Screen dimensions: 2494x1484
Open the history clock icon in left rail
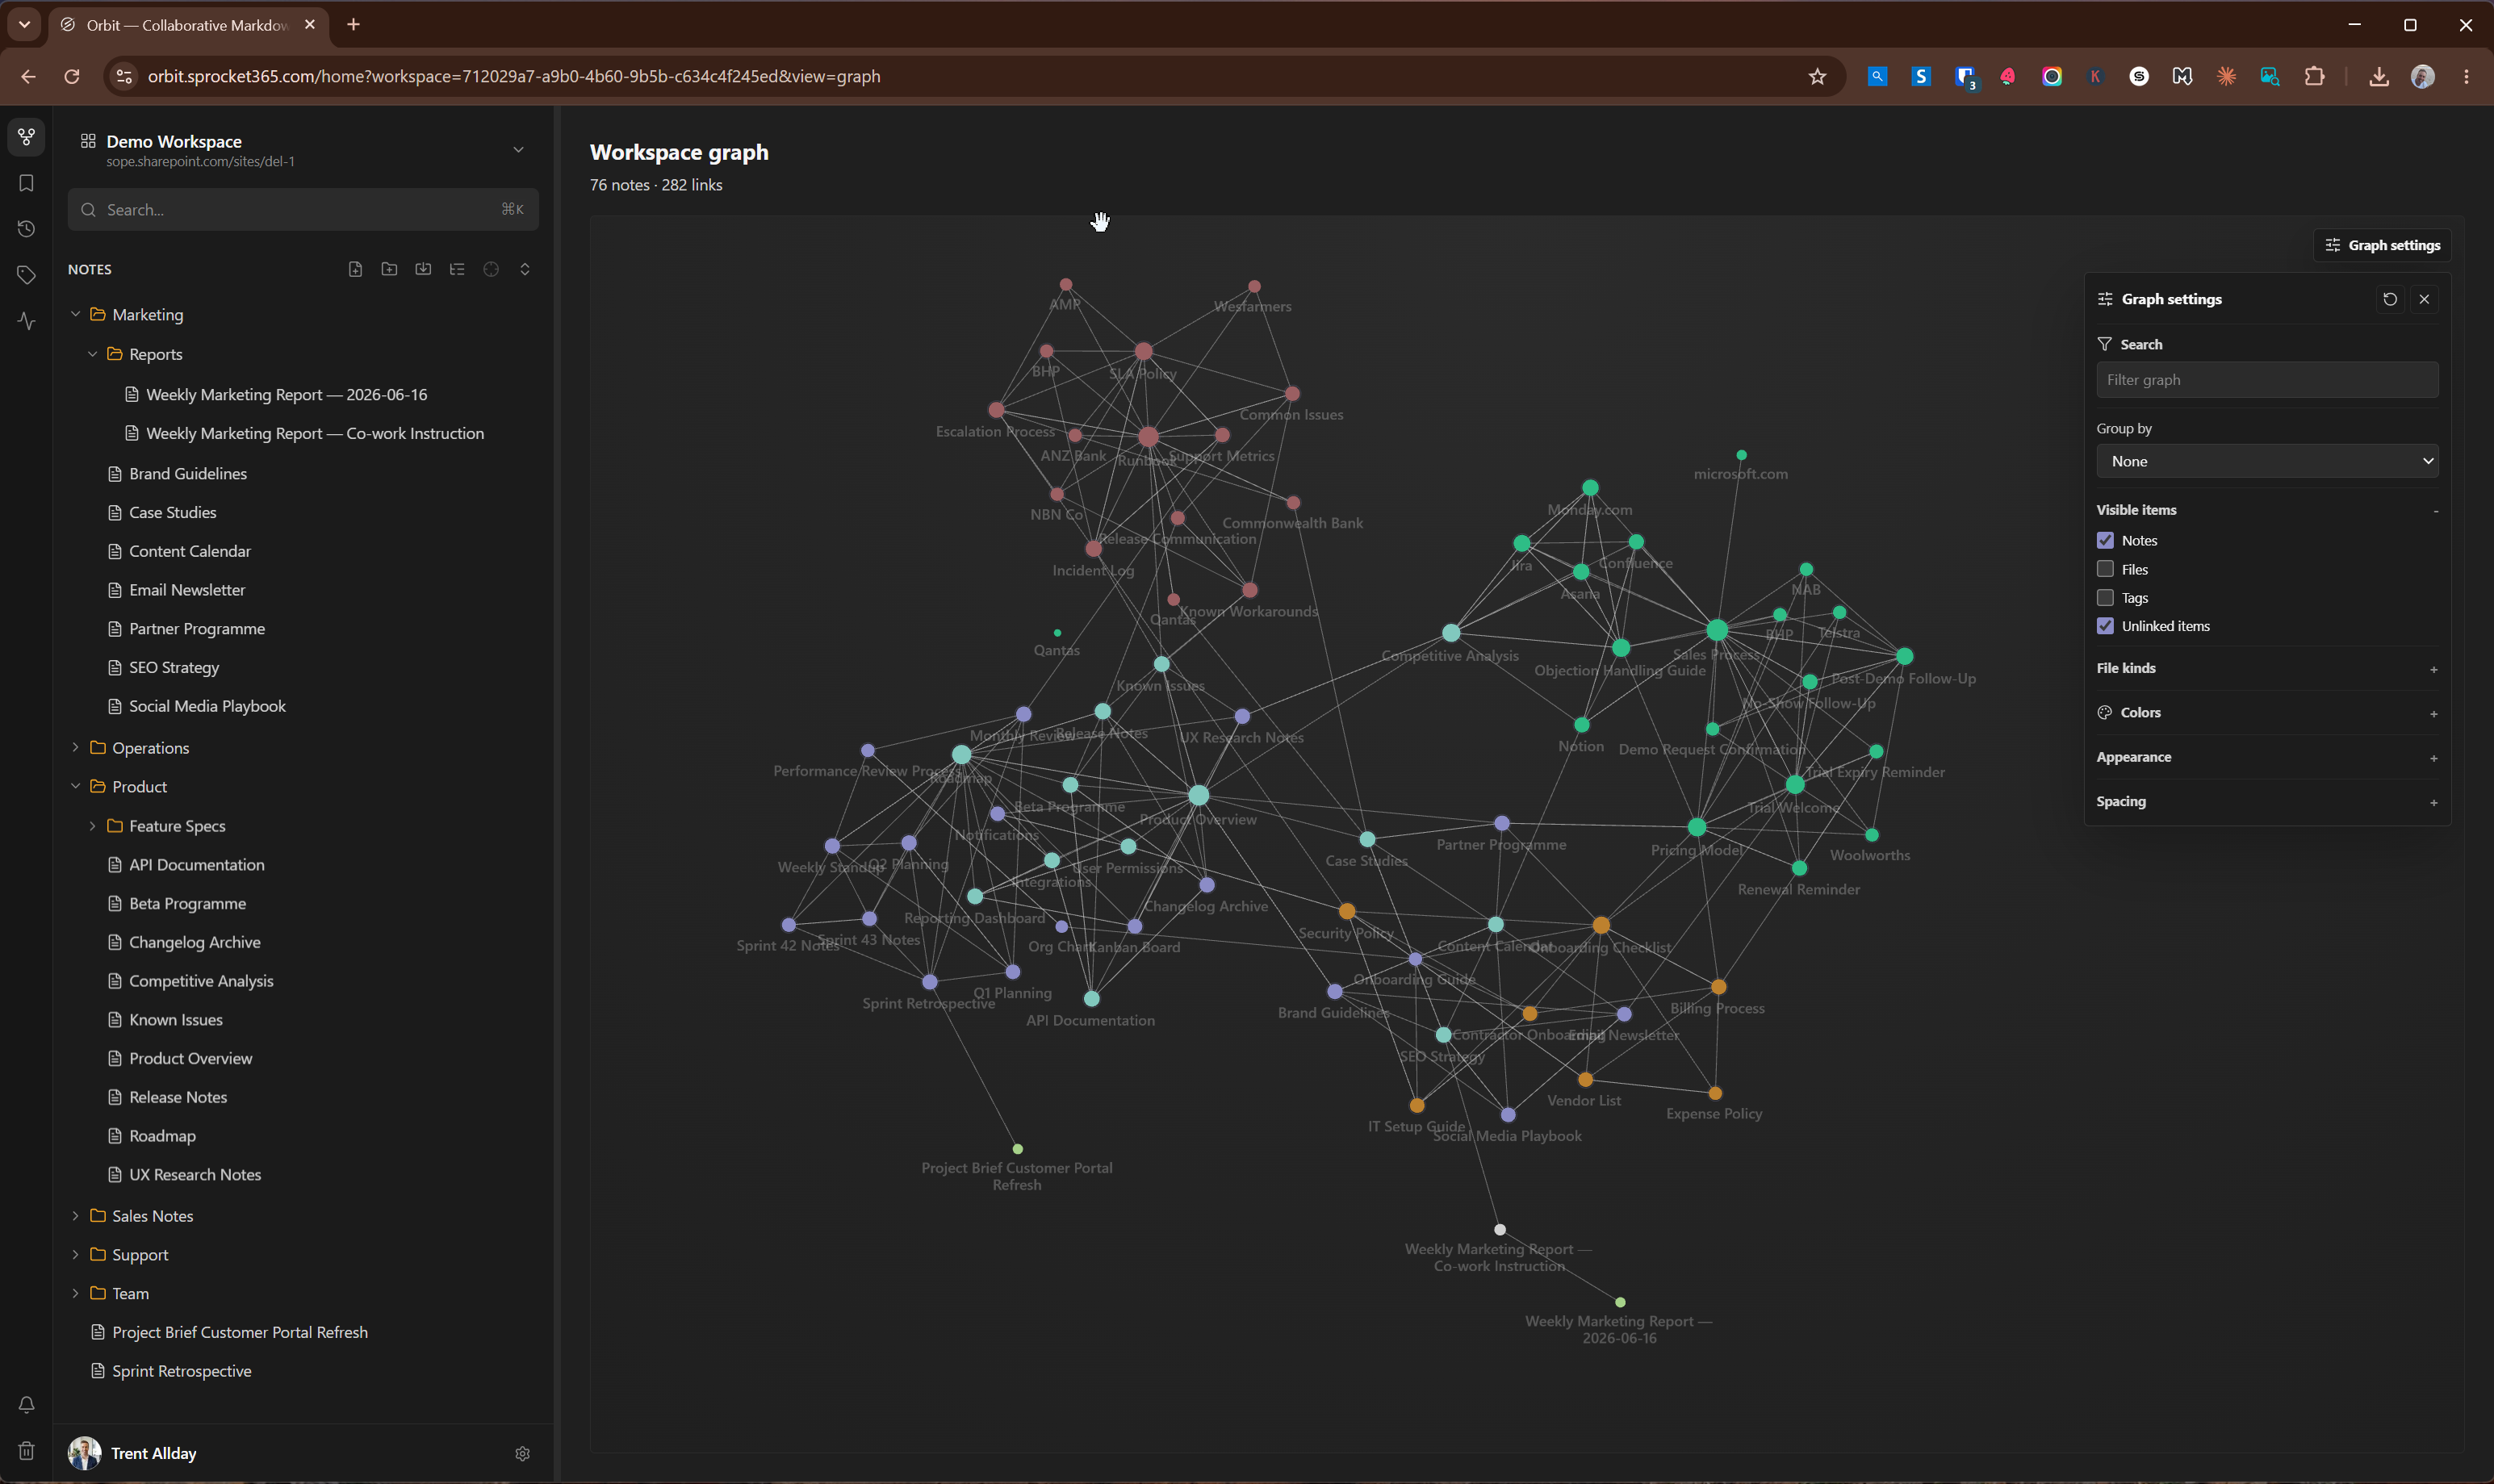point(26,229)
